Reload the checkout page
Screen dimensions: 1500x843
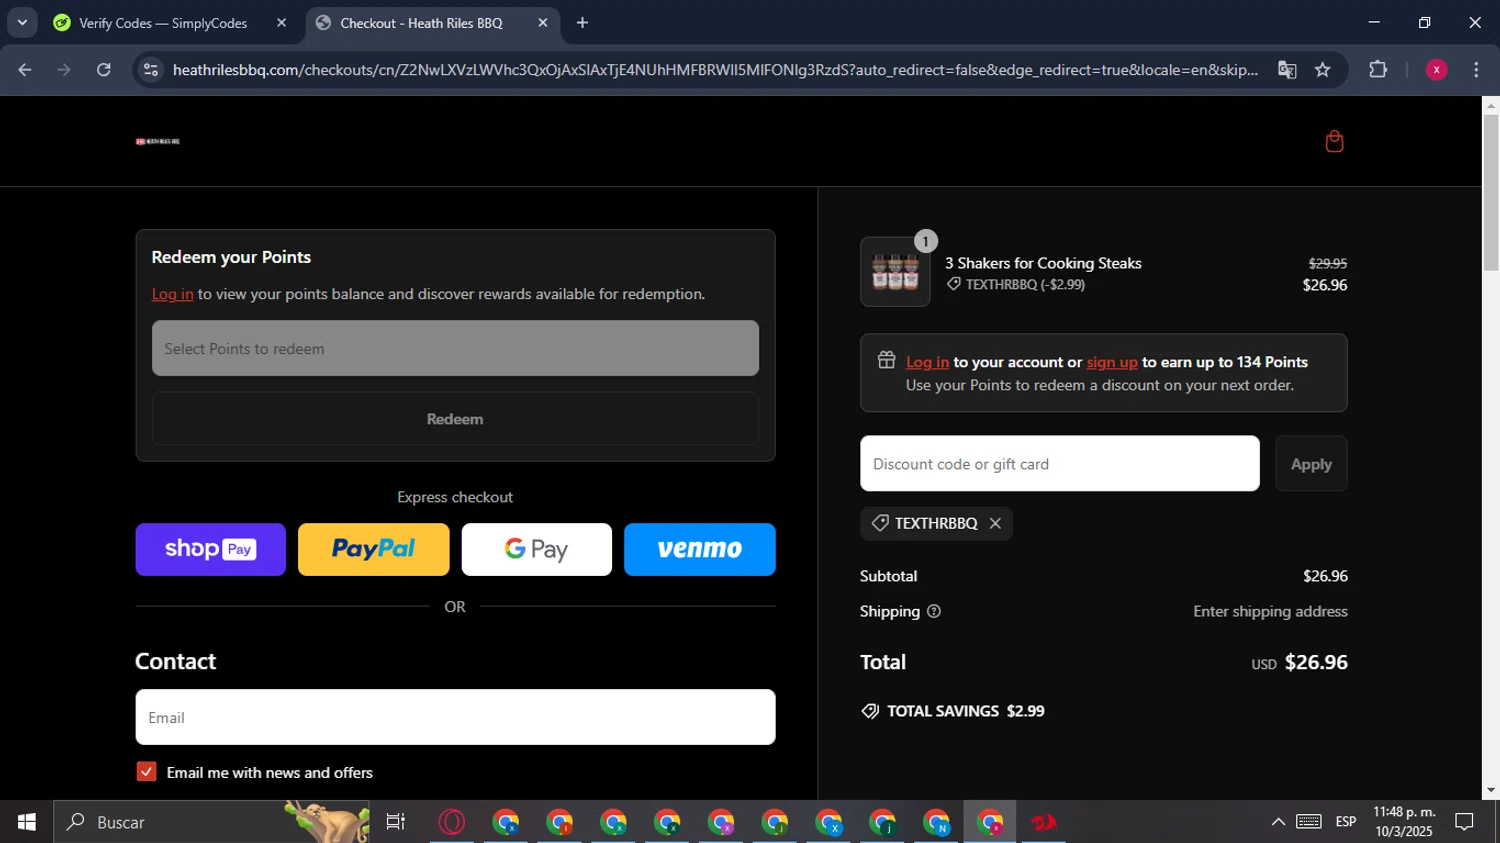pos(104,70)
